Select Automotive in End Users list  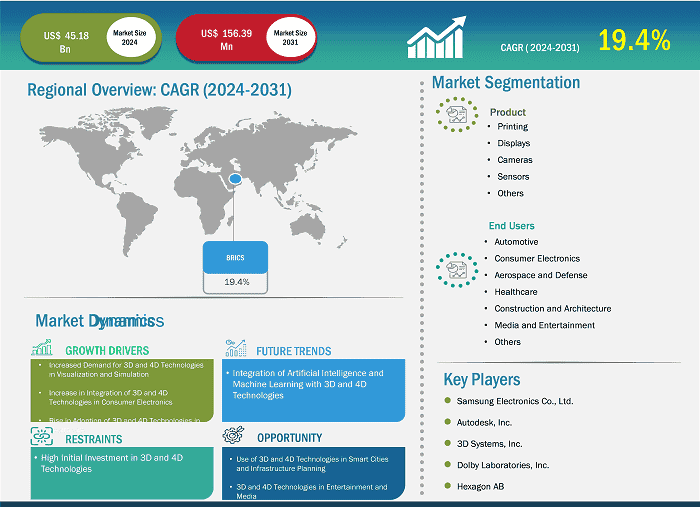click(x=516, y=242)
